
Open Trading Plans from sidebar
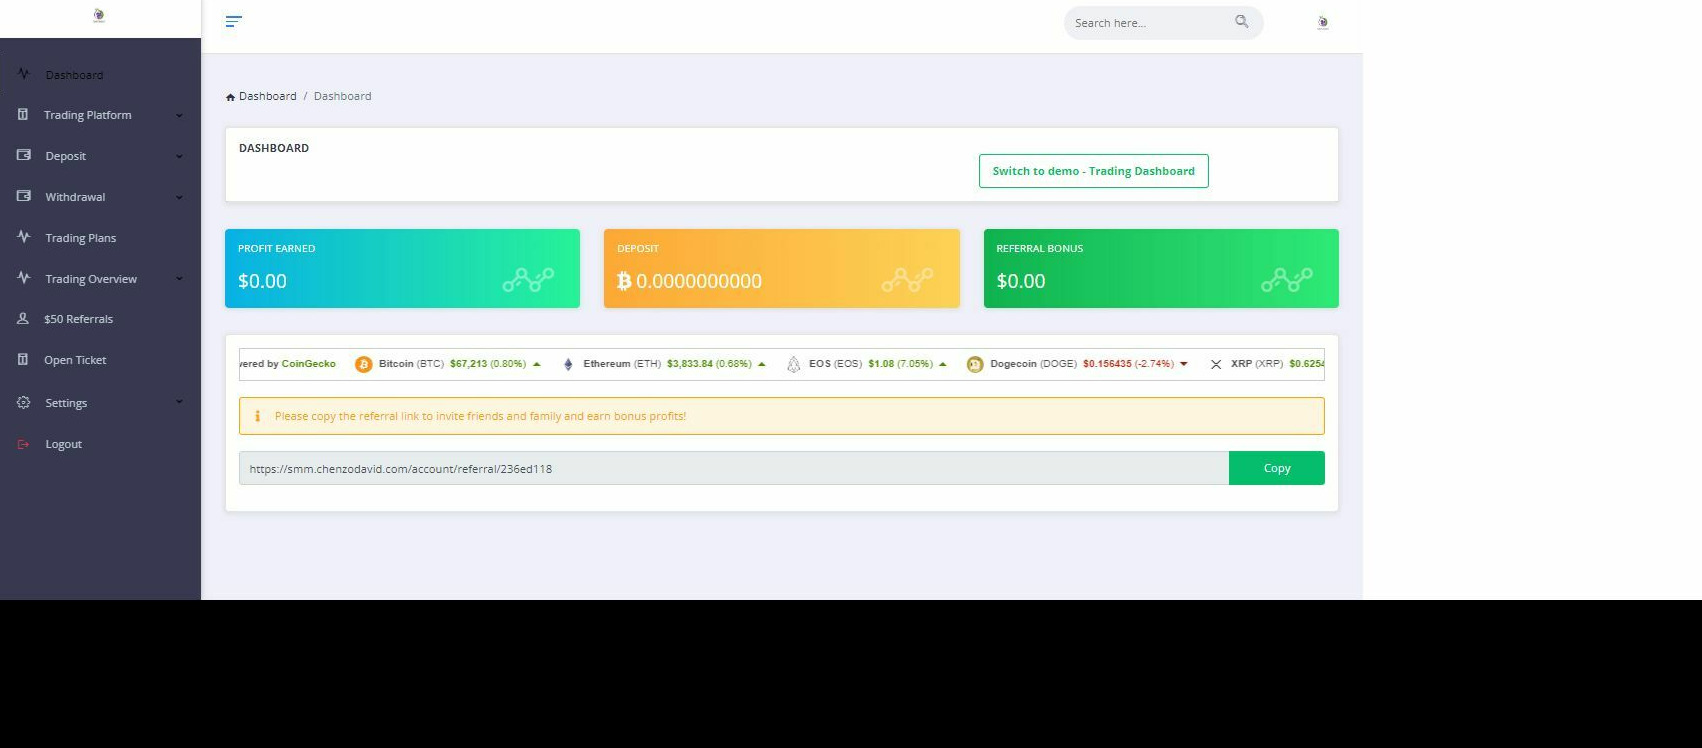tap(80, 238)
